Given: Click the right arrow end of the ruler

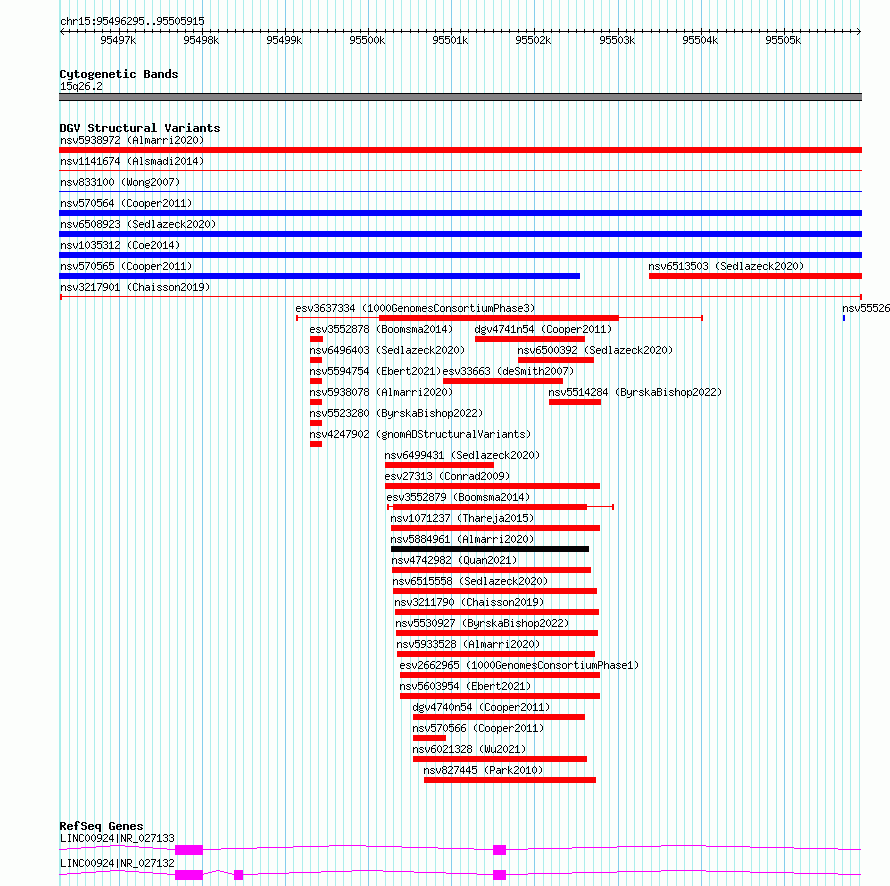Looking at the screenshot, I should point(859,31).
